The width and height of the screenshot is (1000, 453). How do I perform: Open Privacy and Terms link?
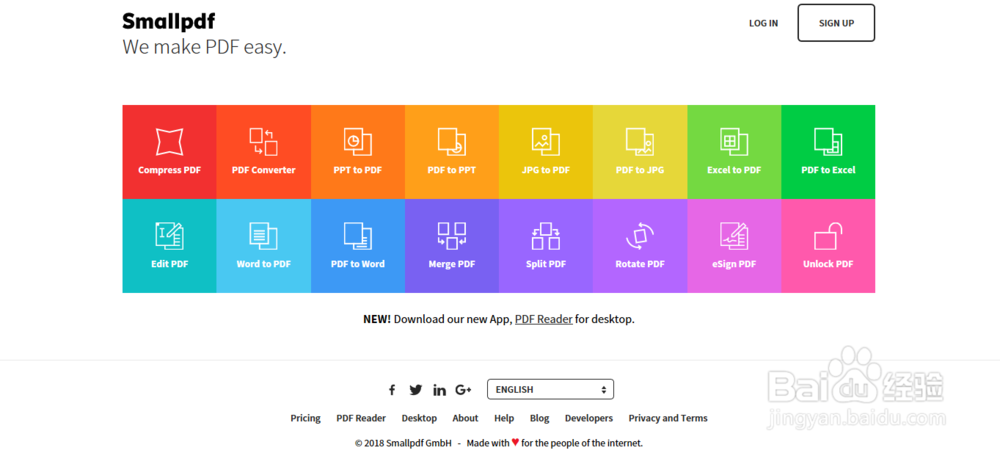[668, 419]
